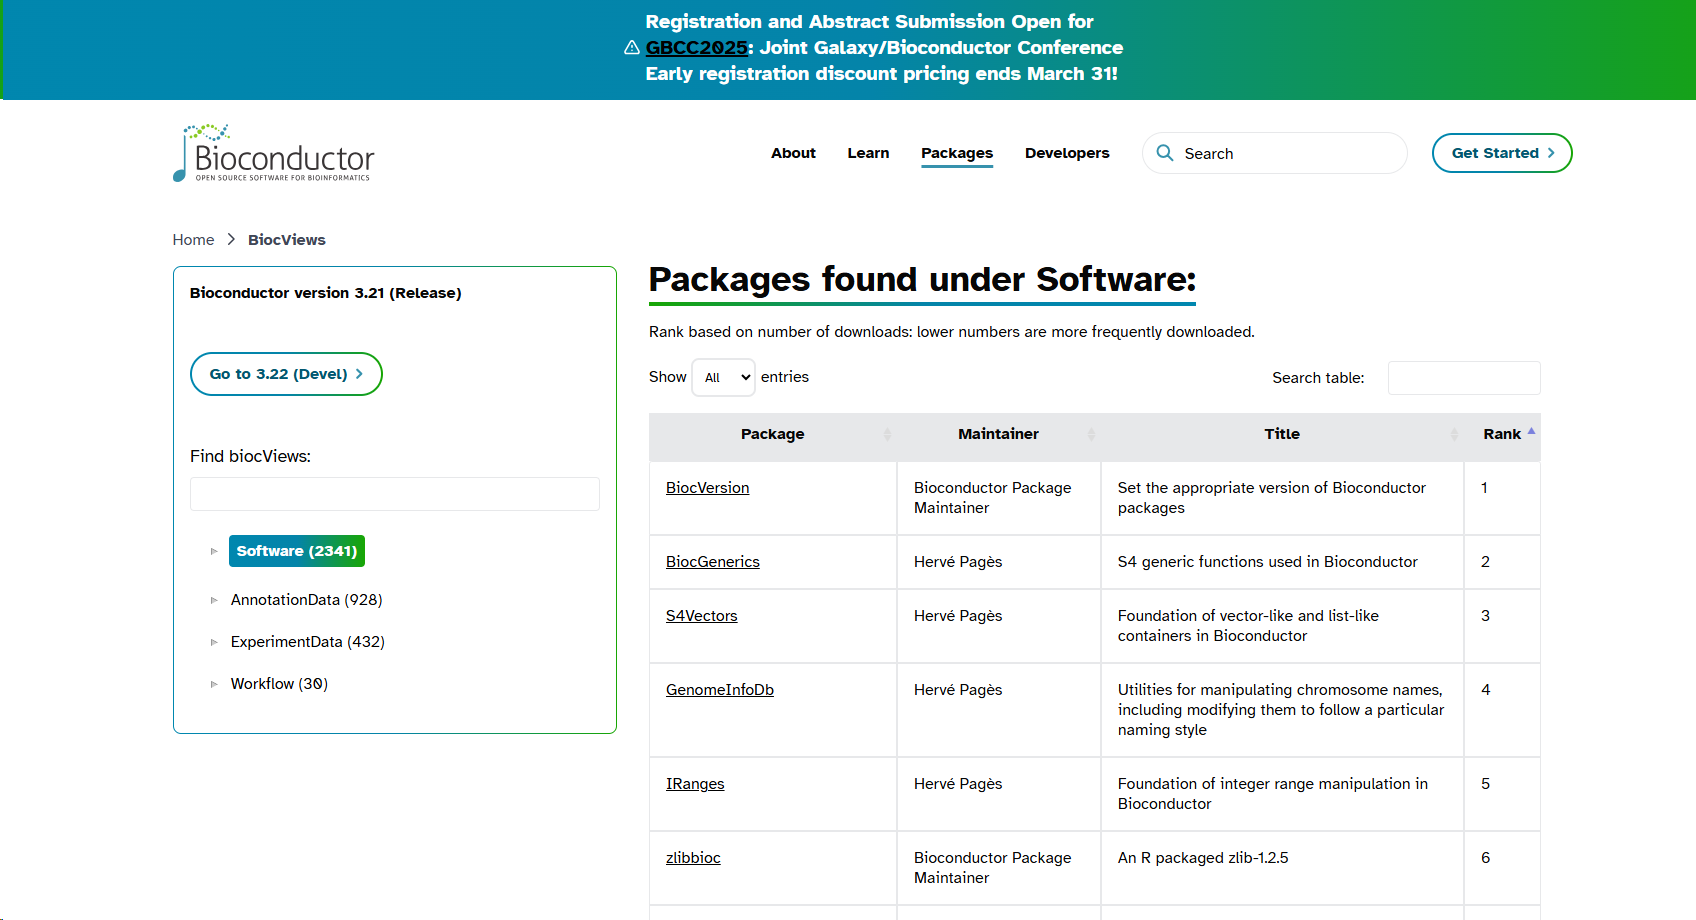
Task: Open the GBCC2025 conference link
Action: 696,48
